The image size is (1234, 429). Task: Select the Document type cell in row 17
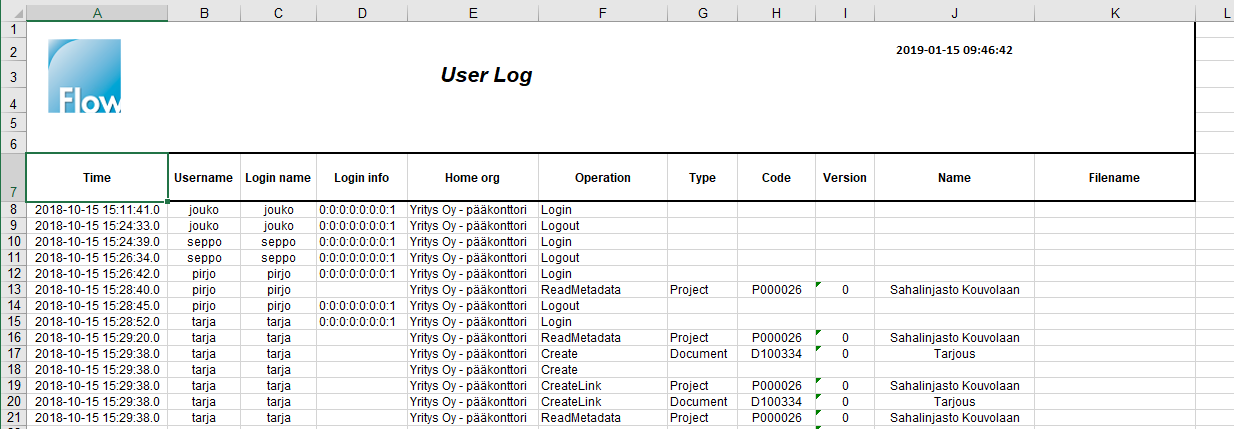click(702, 354)
